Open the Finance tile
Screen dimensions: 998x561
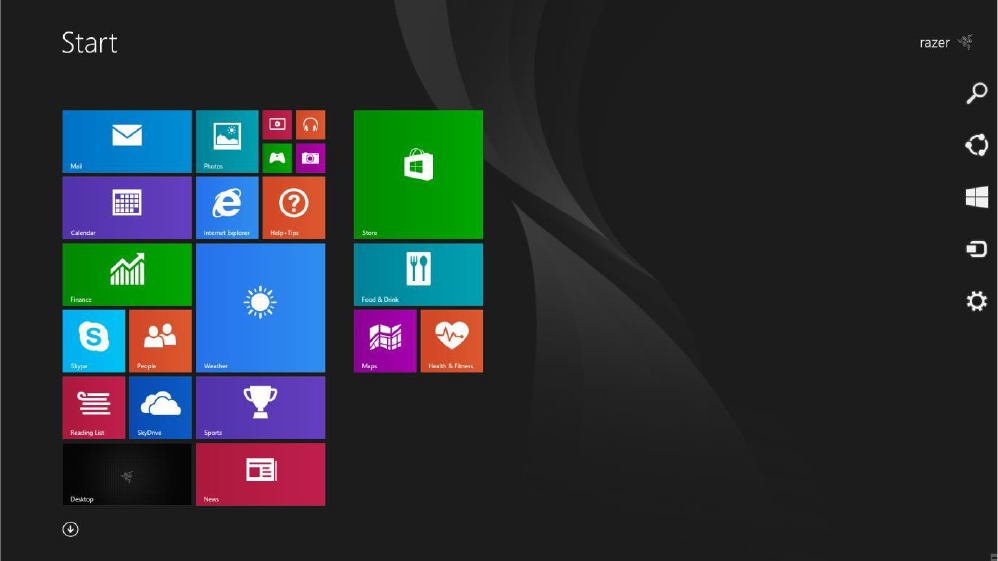[x=127, y=274]
